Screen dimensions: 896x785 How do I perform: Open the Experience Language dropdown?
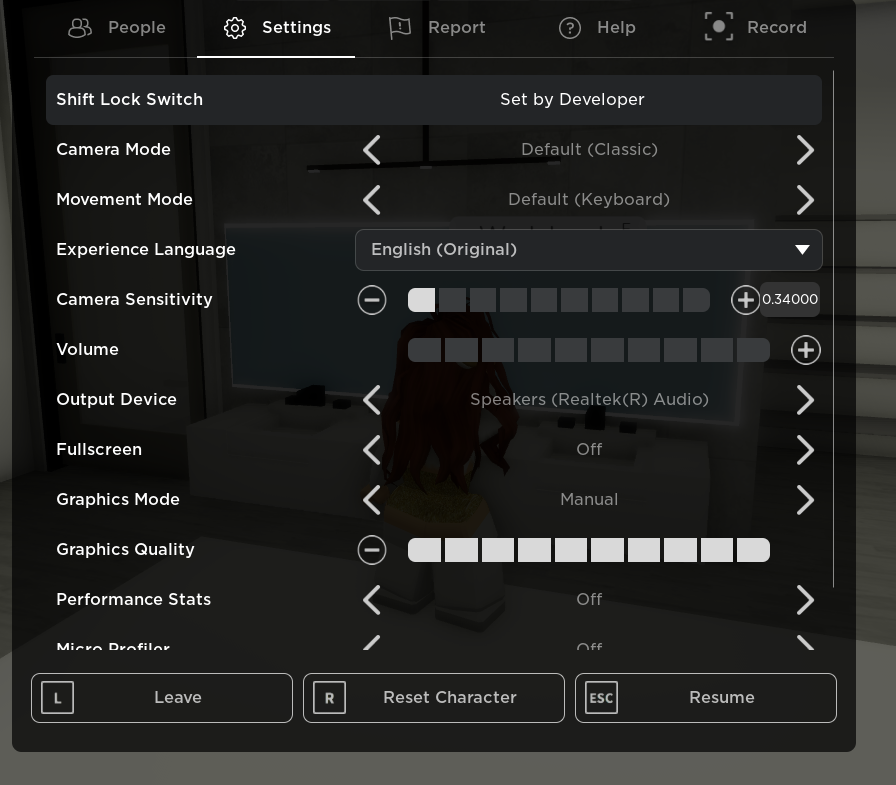point(589,250)
